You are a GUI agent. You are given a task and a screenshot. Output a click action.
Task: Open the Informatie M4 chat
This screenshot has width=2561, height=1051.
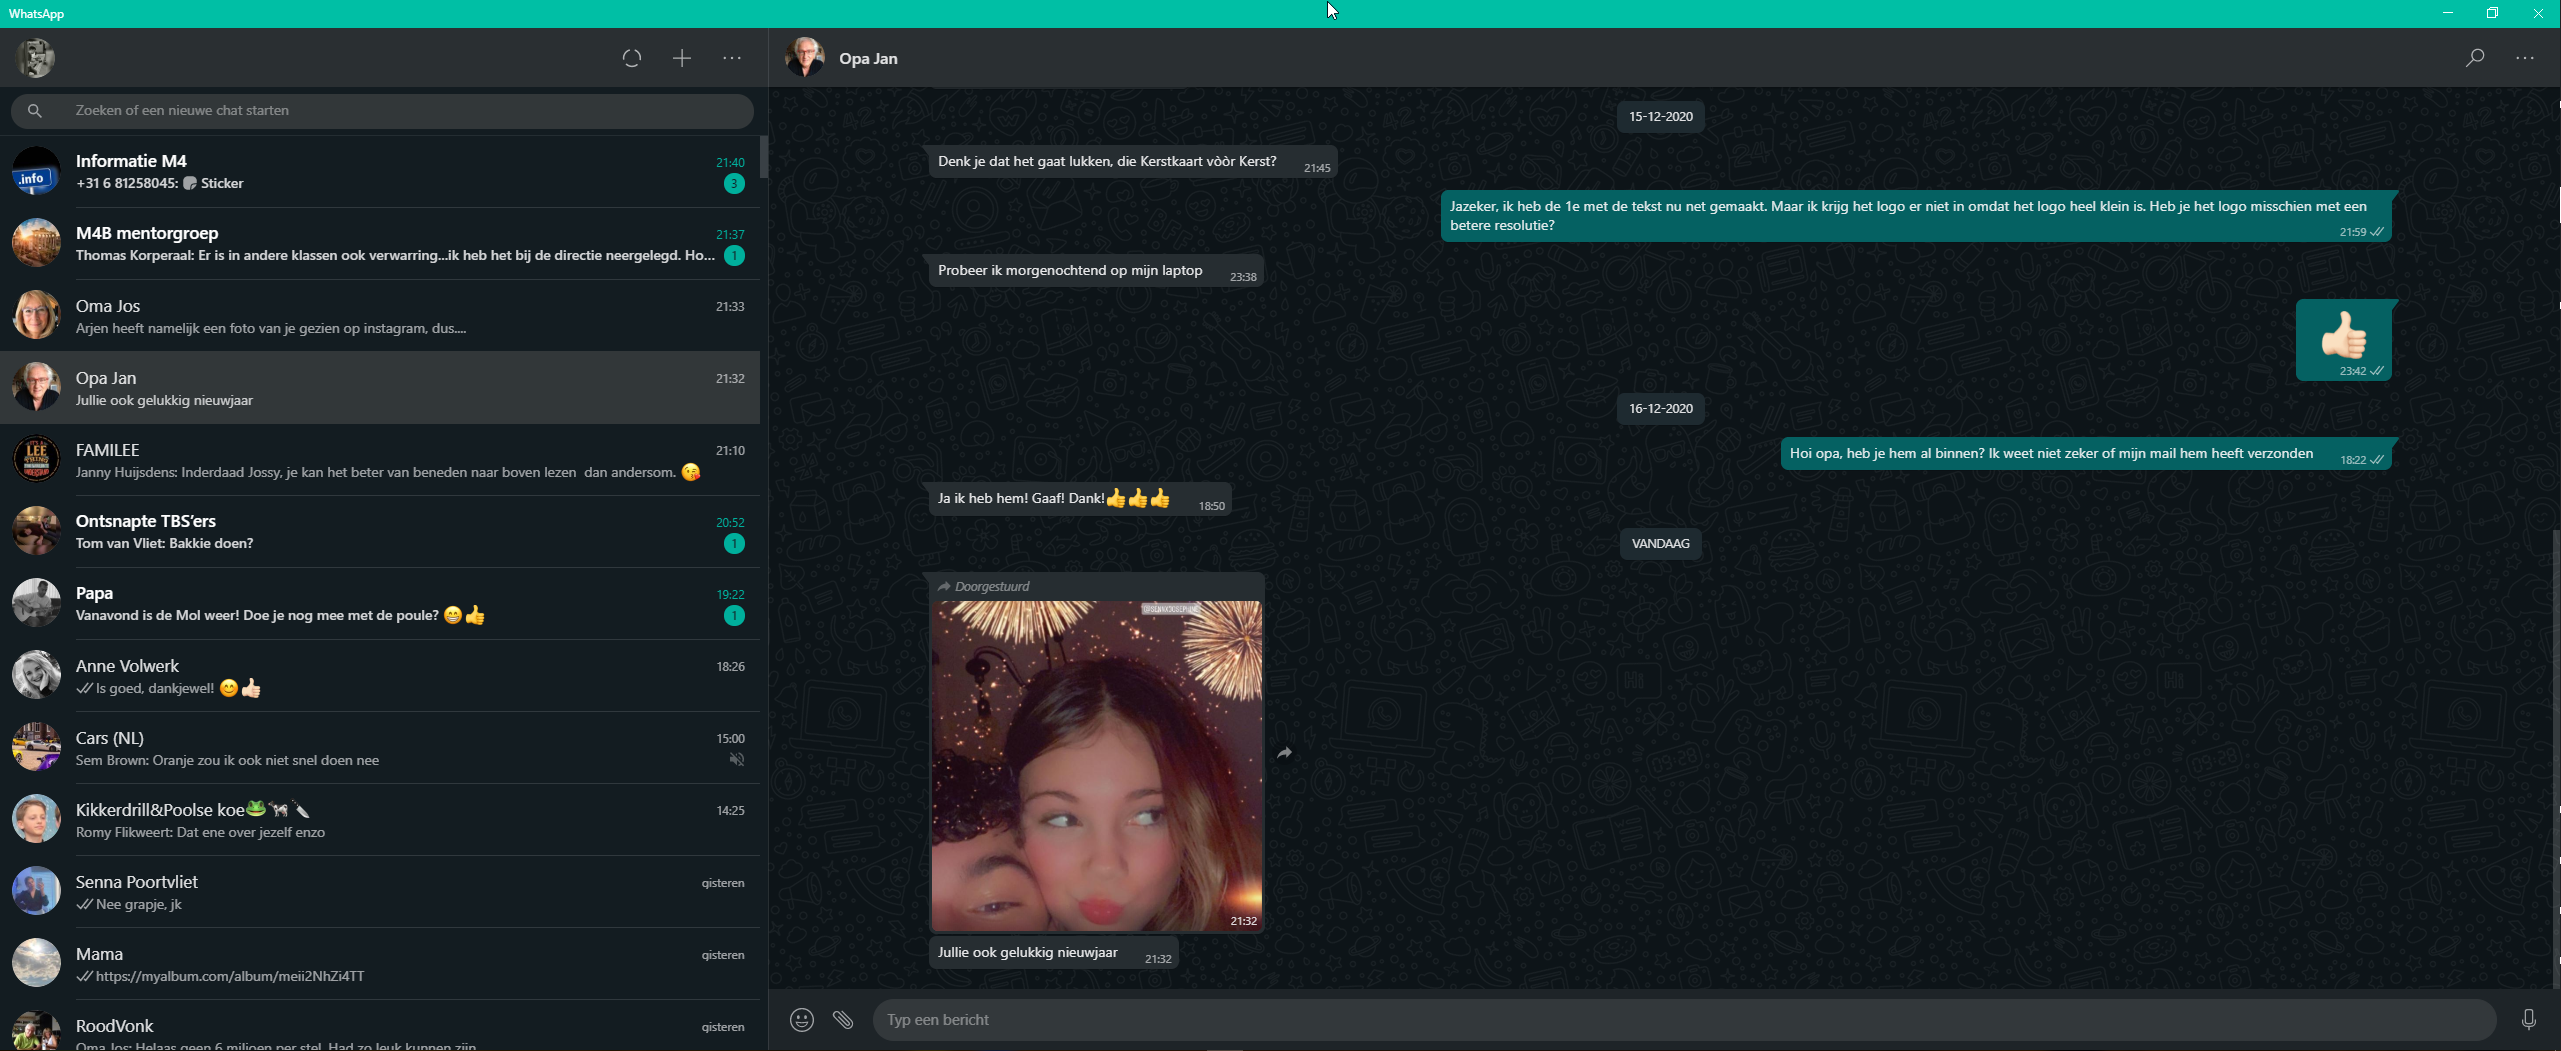[380, 171]
